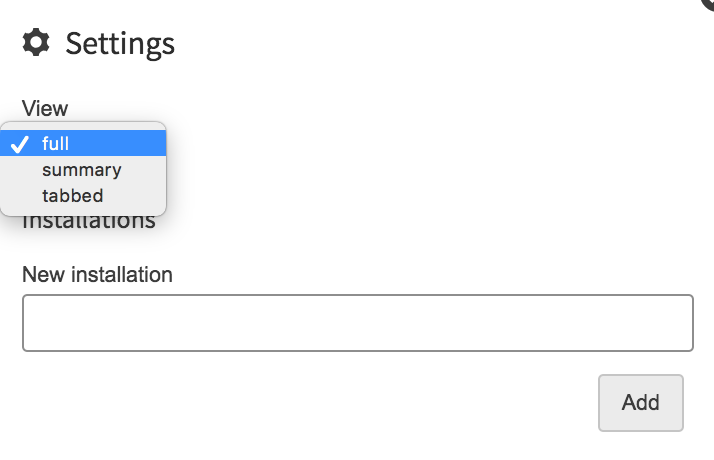Switch the view mode to tabbed
The width and height of the screenshot is (714, 460).
point(83,196)
